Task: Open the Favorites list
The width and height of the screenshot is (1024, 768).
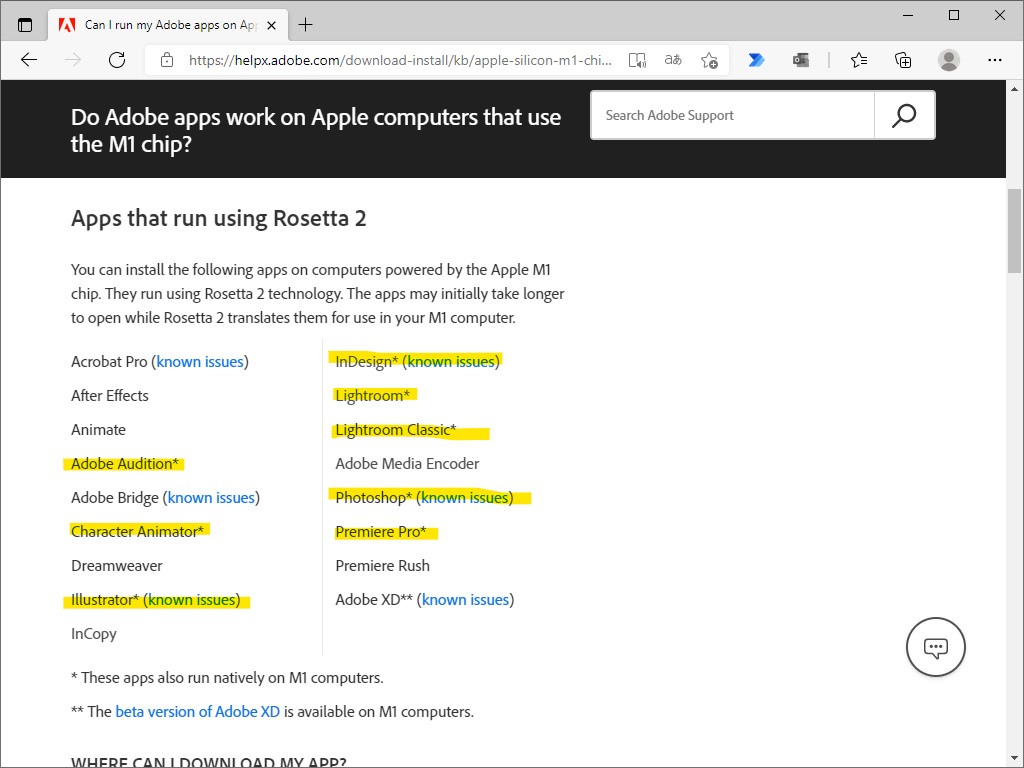Action: tap(858, 60)
